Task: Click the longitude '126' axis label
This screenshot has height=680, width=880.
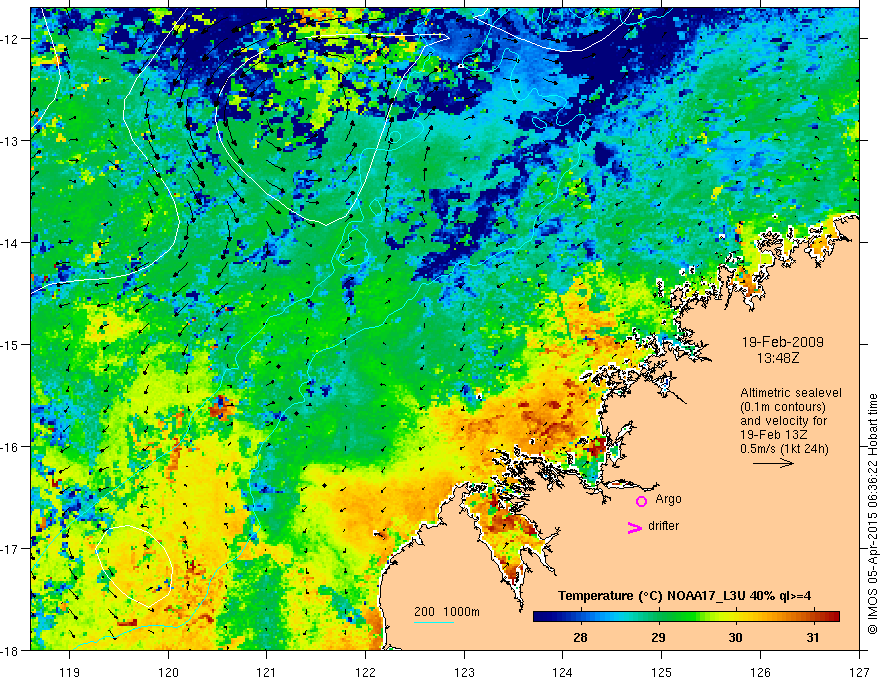Action: coord(760,672)
